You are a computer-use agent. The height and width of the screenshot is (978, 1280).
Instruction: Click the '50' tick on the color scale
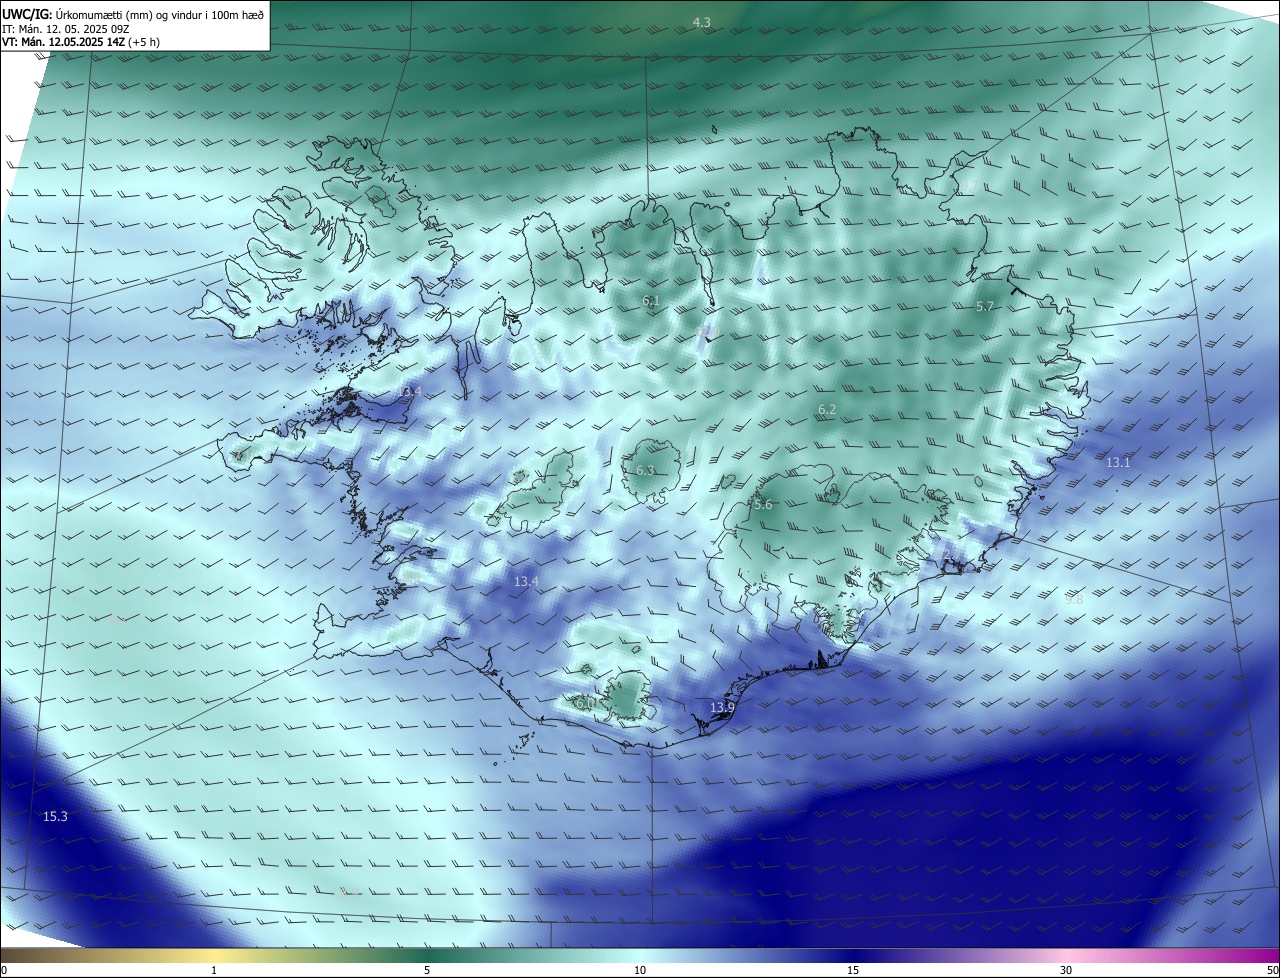click(1272, 970)
